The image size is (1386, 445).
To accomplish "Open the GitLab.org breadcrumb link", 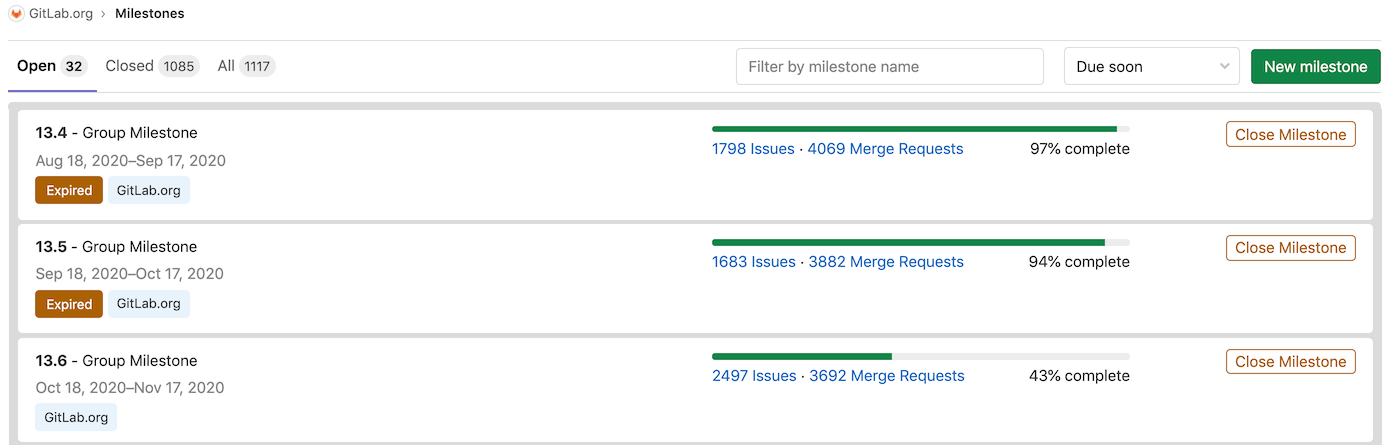I will pos(63,14).
